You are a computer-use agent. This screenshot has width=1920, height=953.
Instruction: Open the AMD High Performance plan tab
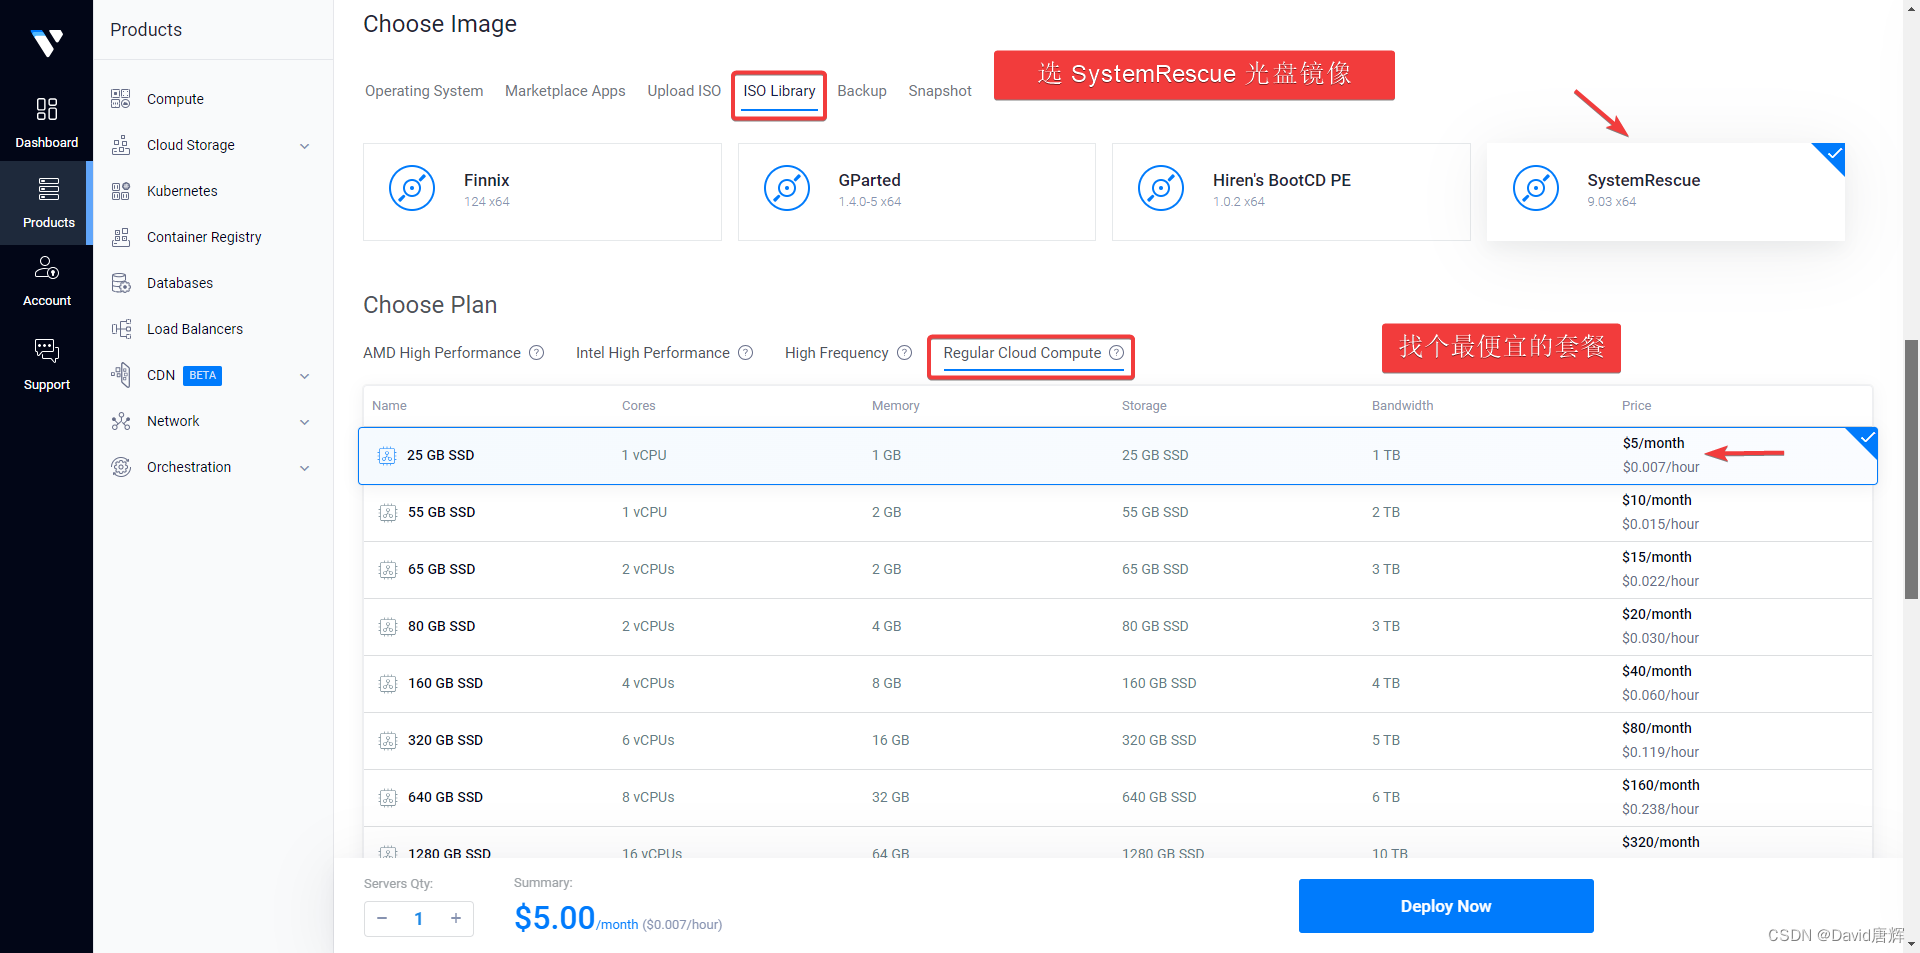coord(442,353)
